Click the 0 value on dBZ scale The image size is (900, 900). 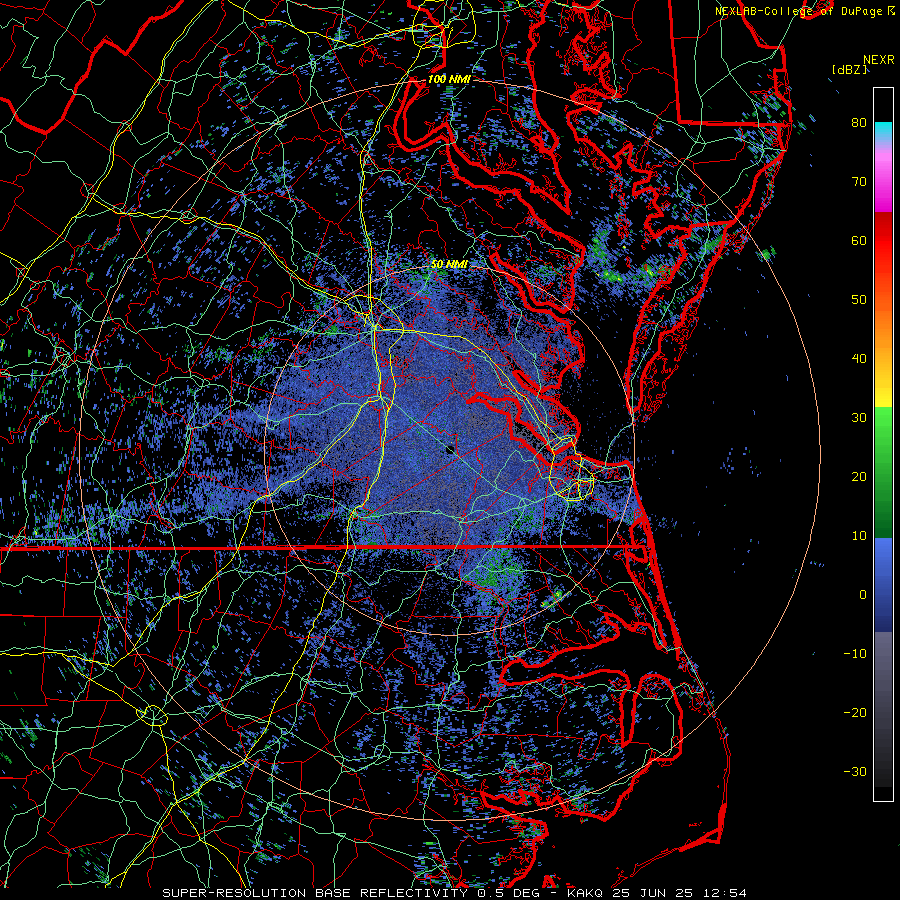coord(863,595)
